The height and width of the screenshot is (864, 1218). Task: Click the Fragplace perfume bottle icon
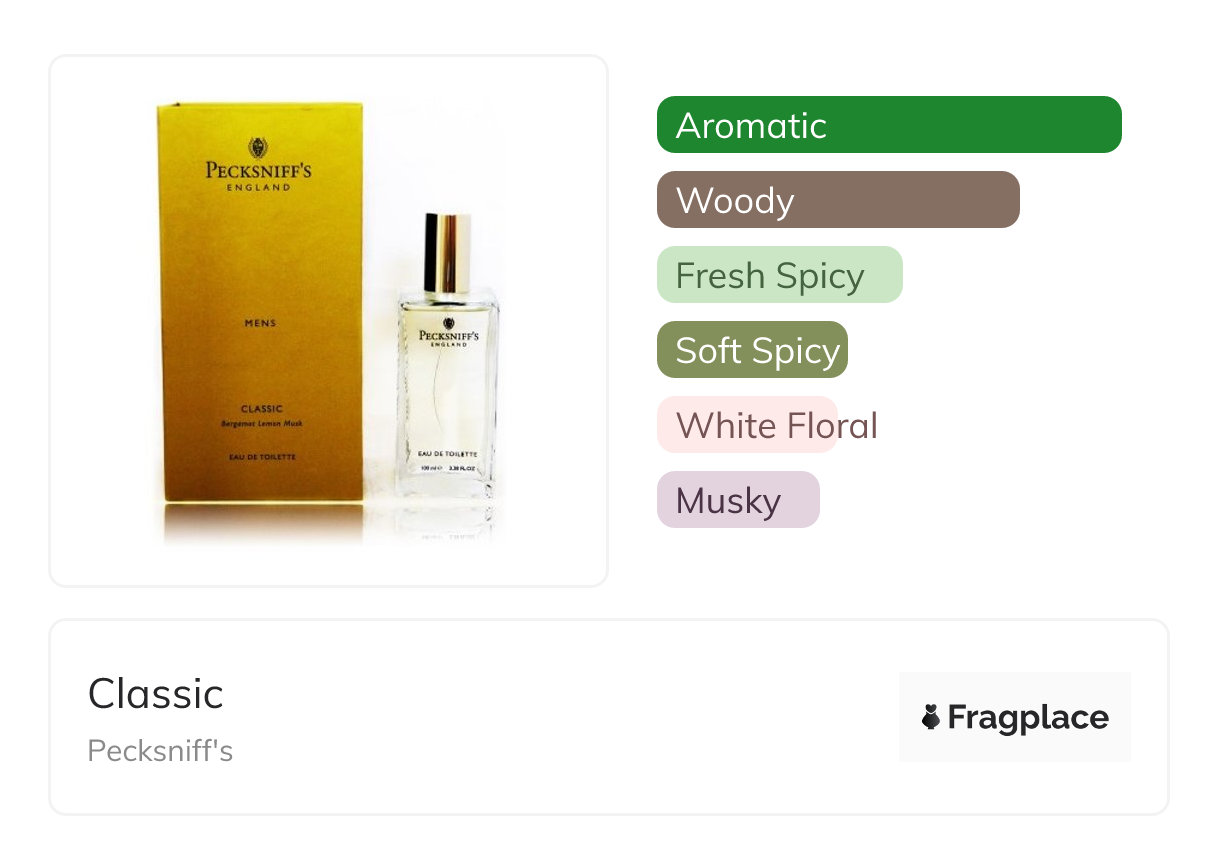tap(931, 717)
